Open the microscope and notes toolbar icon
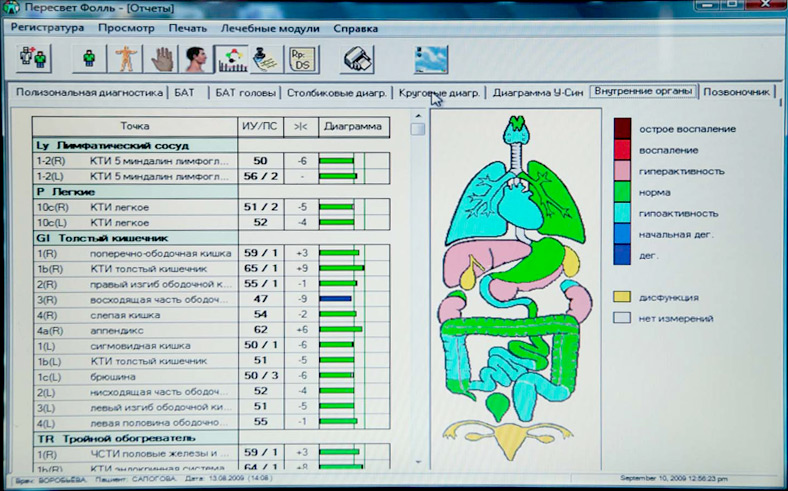The width and height of the screenshot is (788, 491). pyautogui.click(x=267, y=59)
